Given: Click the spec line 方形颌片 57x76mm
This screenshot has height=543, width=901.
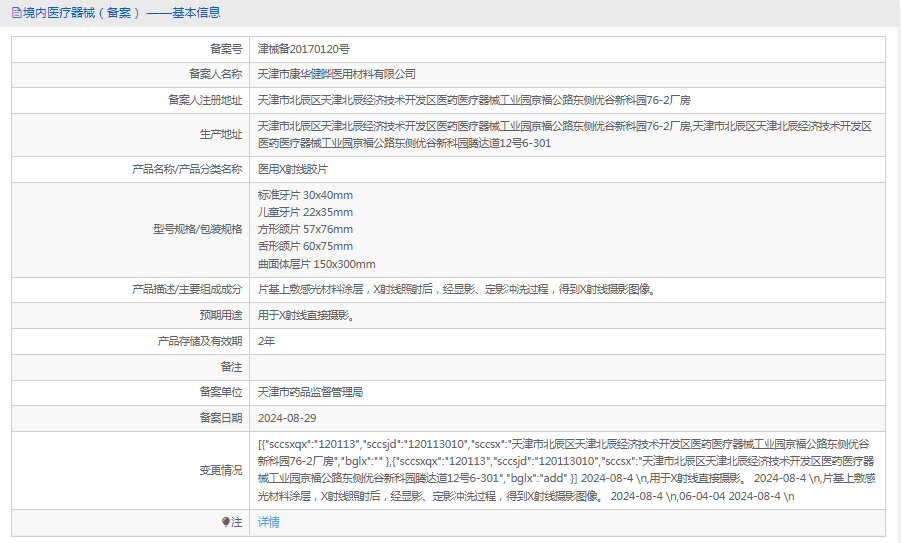Looking at the screenshot, I should tap(305, 229).
